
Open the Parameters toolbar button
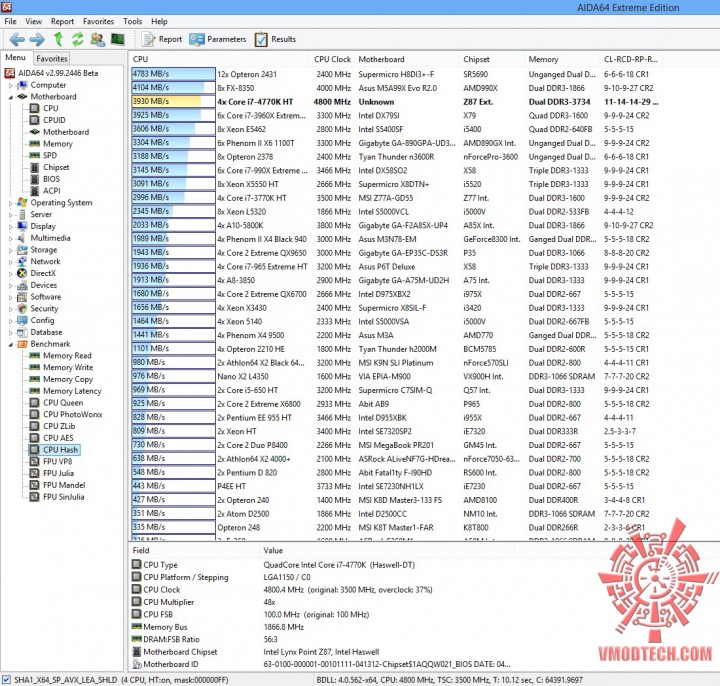coord(218,39)
